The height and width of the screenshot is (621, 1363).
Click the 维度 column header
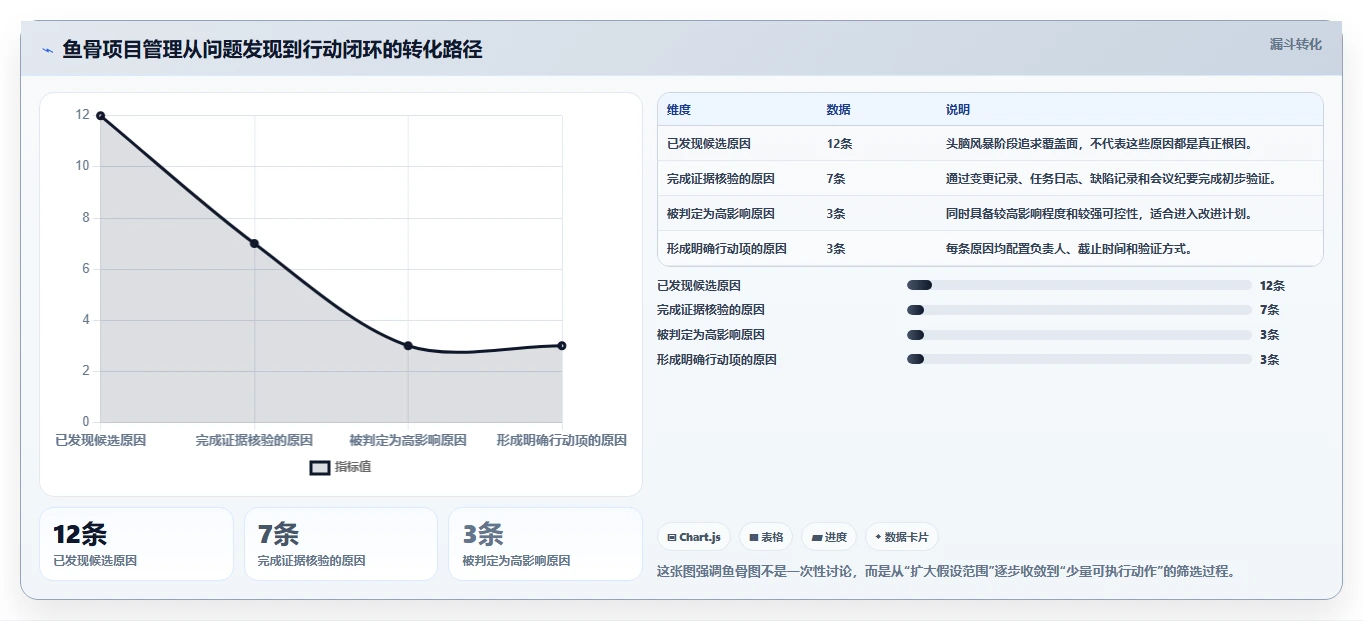click(679, 110)
